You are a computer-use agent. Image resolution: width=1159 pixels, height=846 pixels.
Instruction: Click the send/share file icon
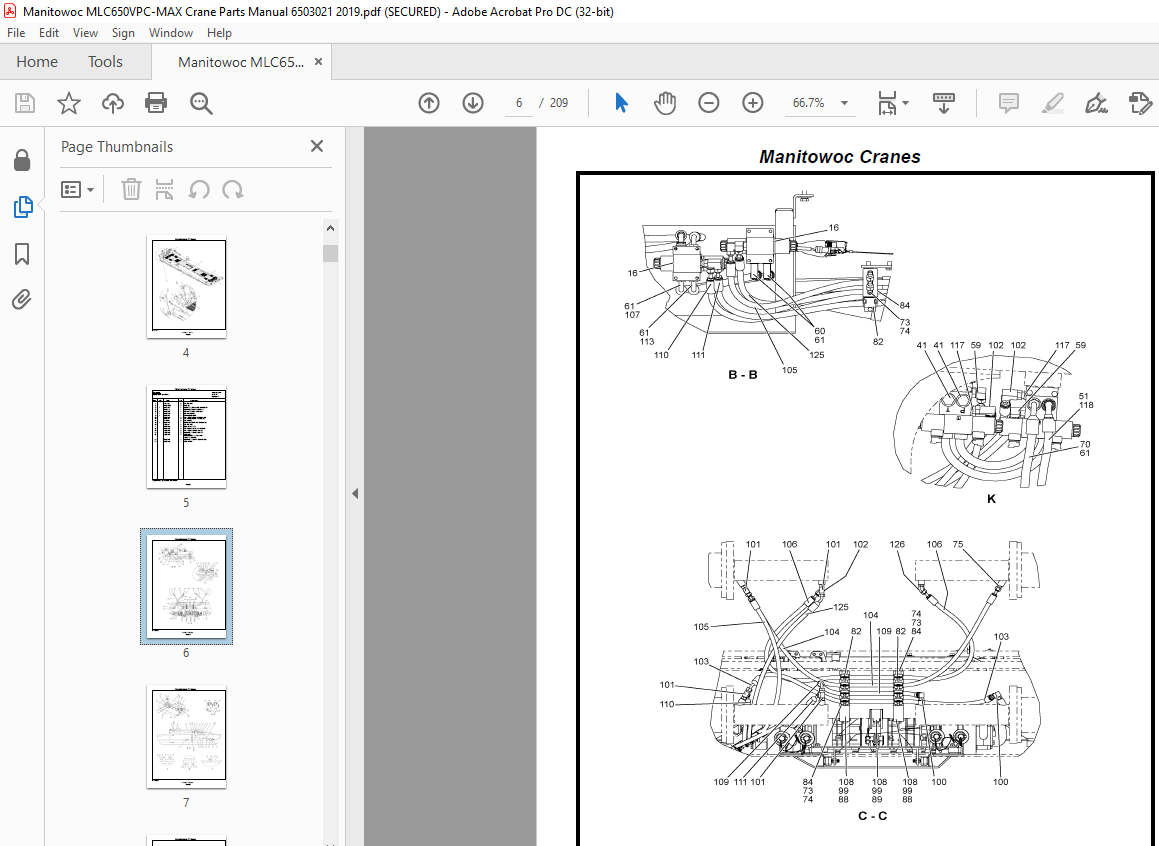click(1141, 103)
